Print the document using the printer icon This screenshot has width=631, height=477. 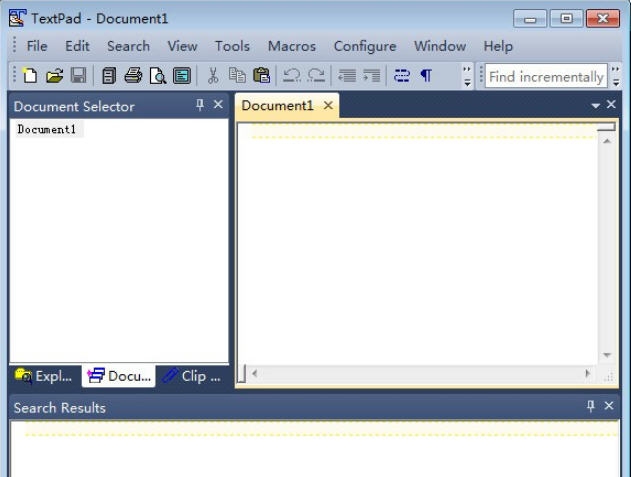[133, 76]
